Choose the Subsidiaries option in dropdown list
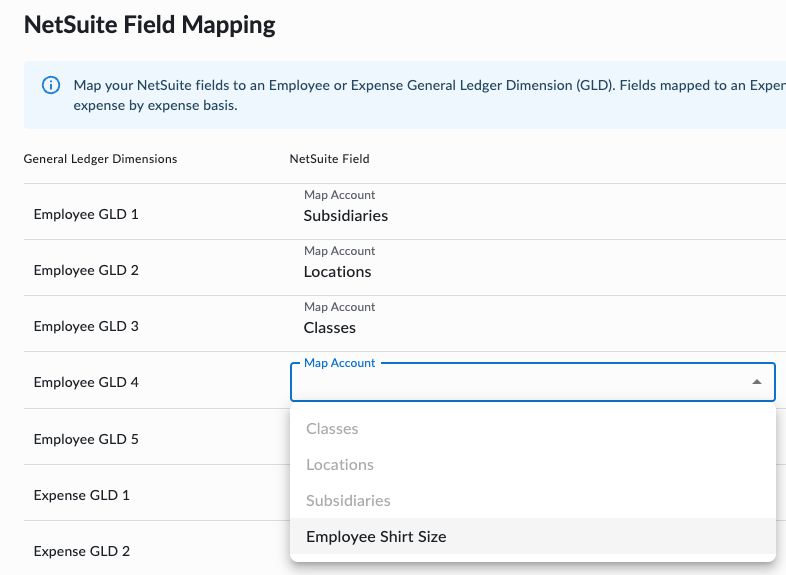The height and width of the screenshot is (575, 786). coord(533,500)
